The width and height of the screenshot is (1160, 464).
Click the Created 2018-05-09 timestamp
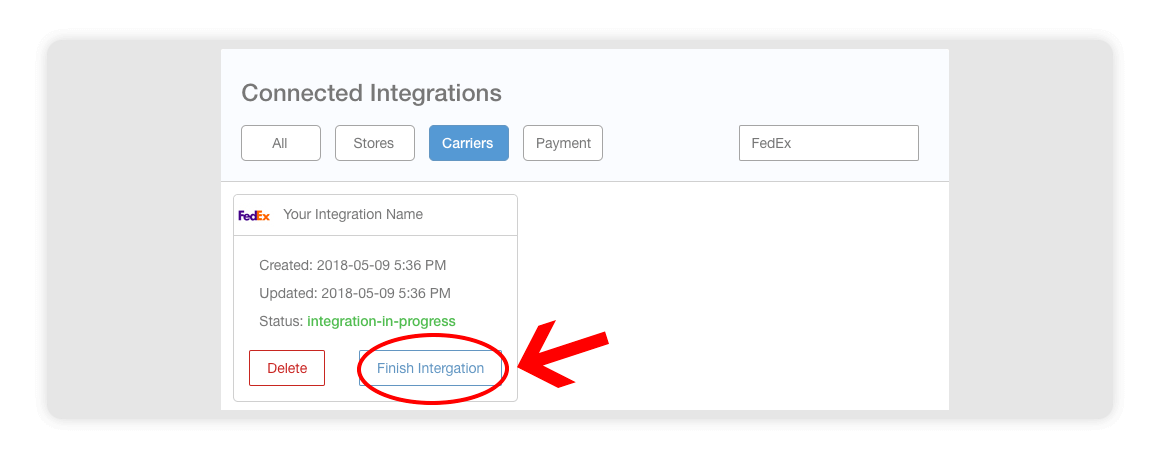click(x=353, y=265)
